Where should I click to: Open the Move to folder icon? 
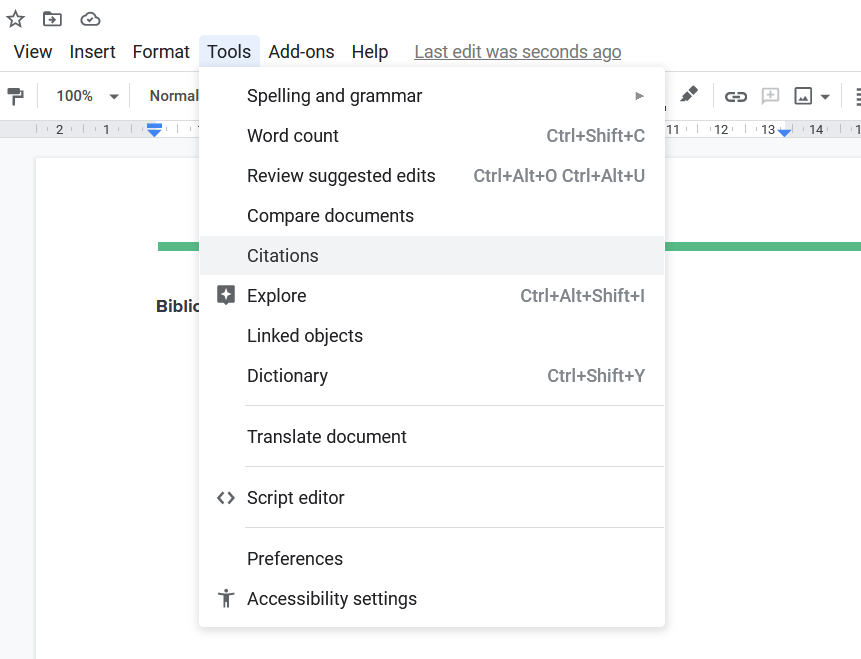52,18
